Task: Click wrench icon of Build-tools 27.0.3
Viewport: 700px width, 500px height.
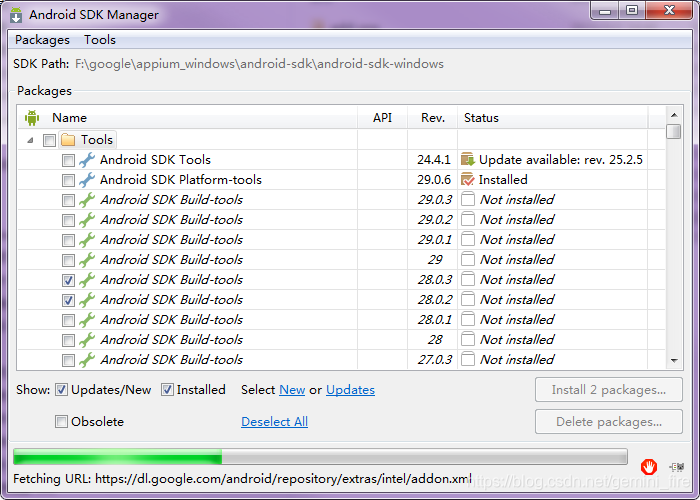Action: click(x=87, y=360)
